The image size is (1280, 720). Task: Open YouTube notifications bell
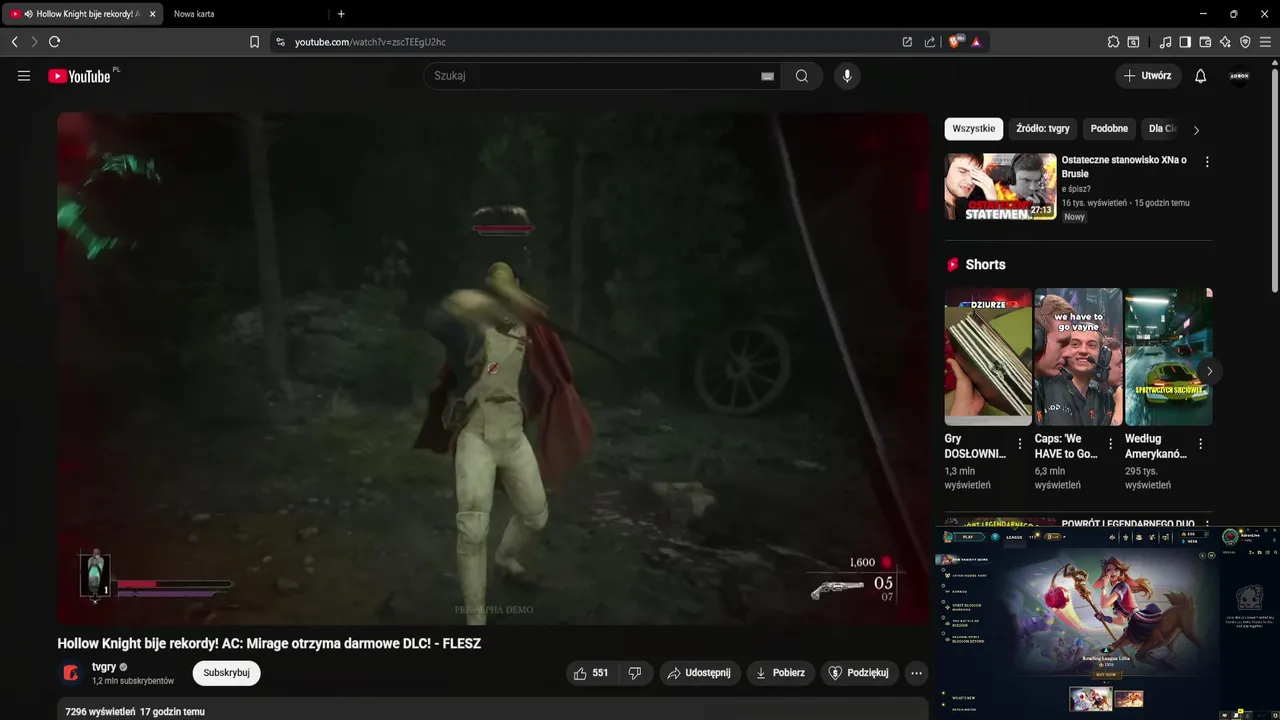(1201, 76)
